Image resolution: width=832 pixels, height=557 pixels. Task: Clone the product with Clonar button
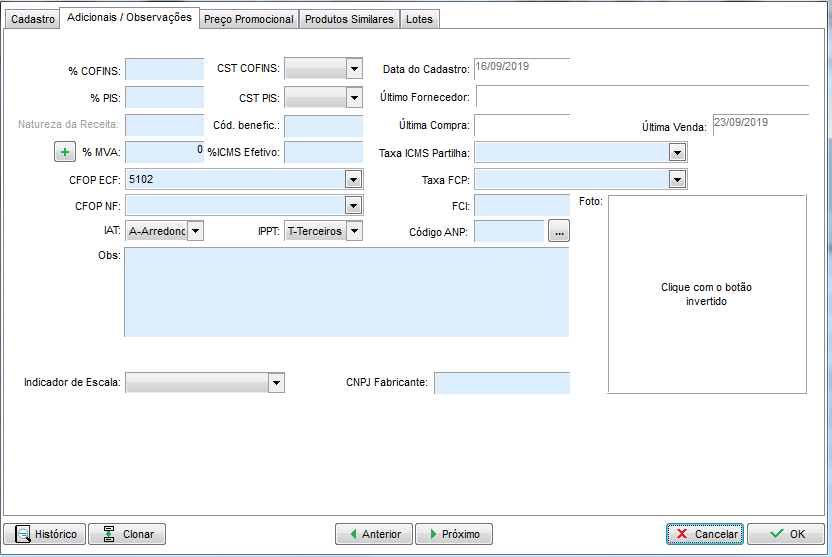coord(127,534)
